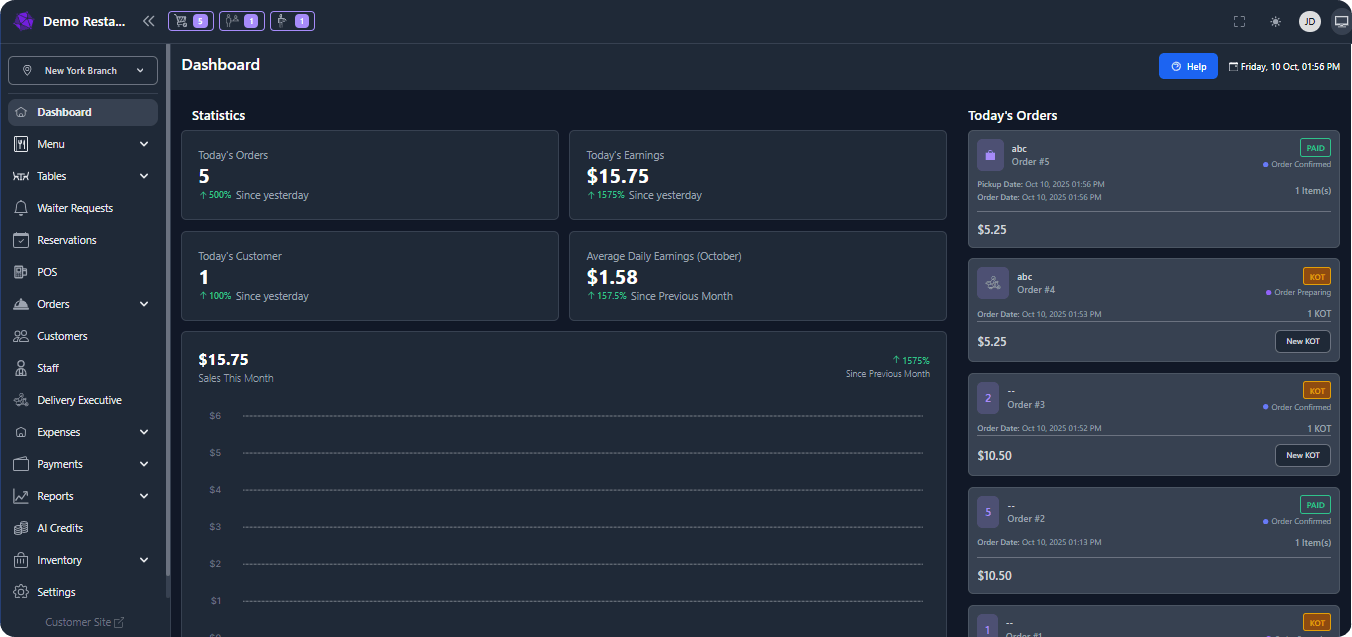1352x637 pixels.
Task: Click the delivery scooter icon on Order #4
Action: pyautogui.click(x=990, y=283)
